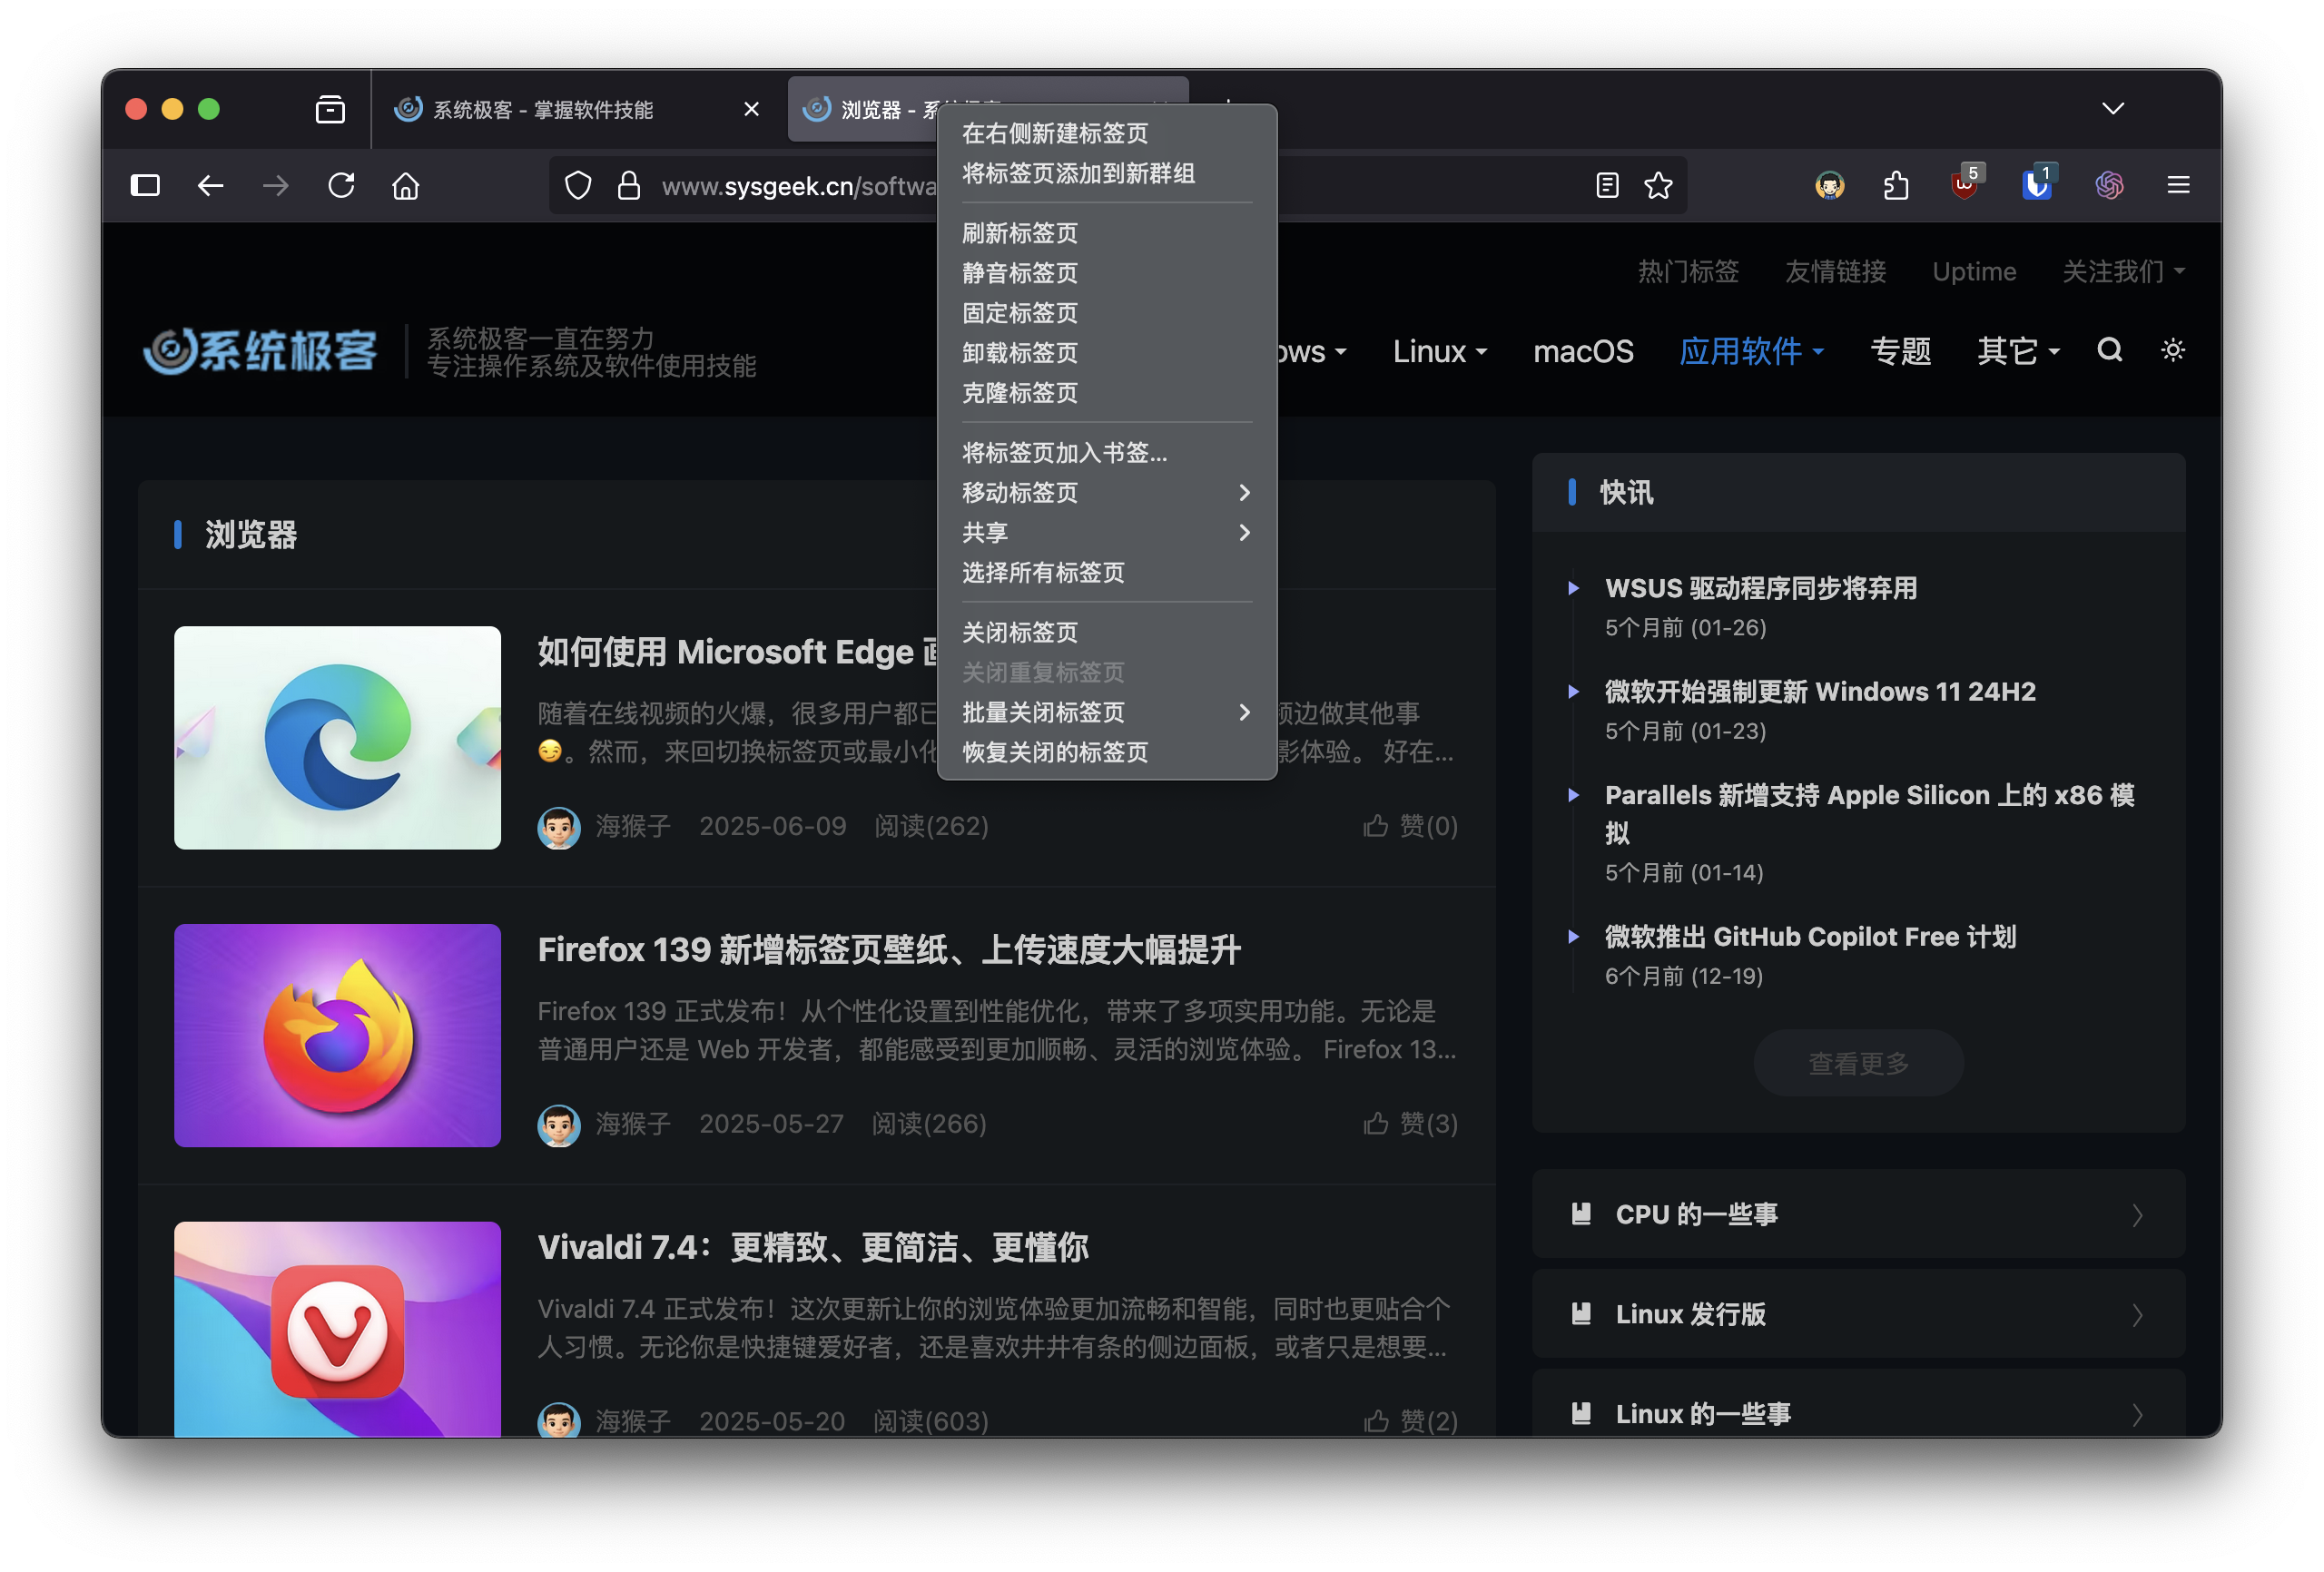Select 卸载标签页 menu entry
The image size is (2324, 1572).
pos(1107,353)
